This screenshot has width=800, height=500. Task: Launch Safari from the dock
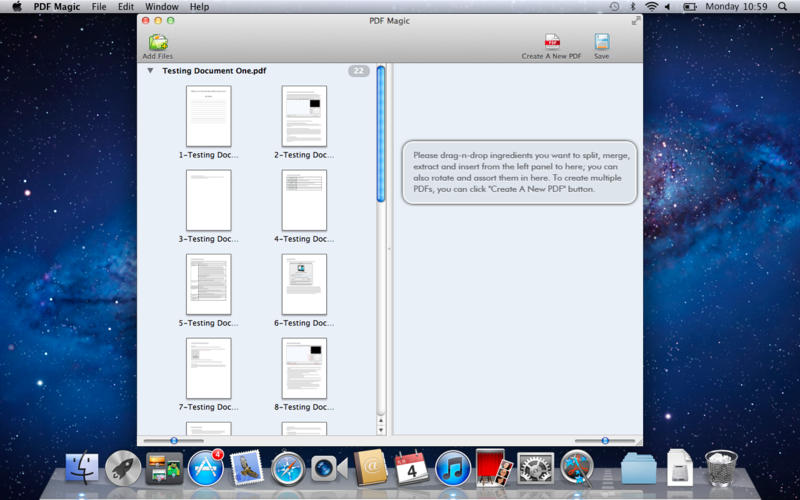point(287,467)
